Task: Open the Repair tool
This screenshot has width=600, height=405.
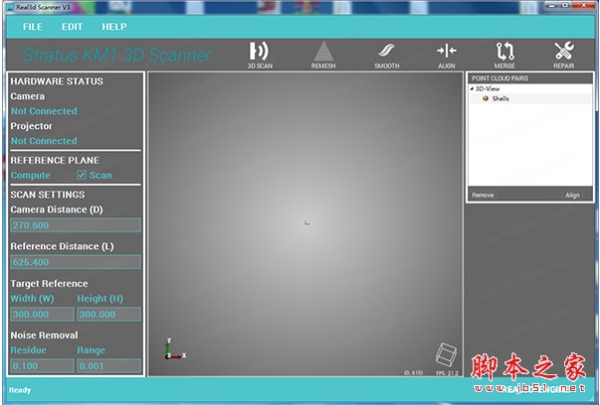Action: point(564,55)
